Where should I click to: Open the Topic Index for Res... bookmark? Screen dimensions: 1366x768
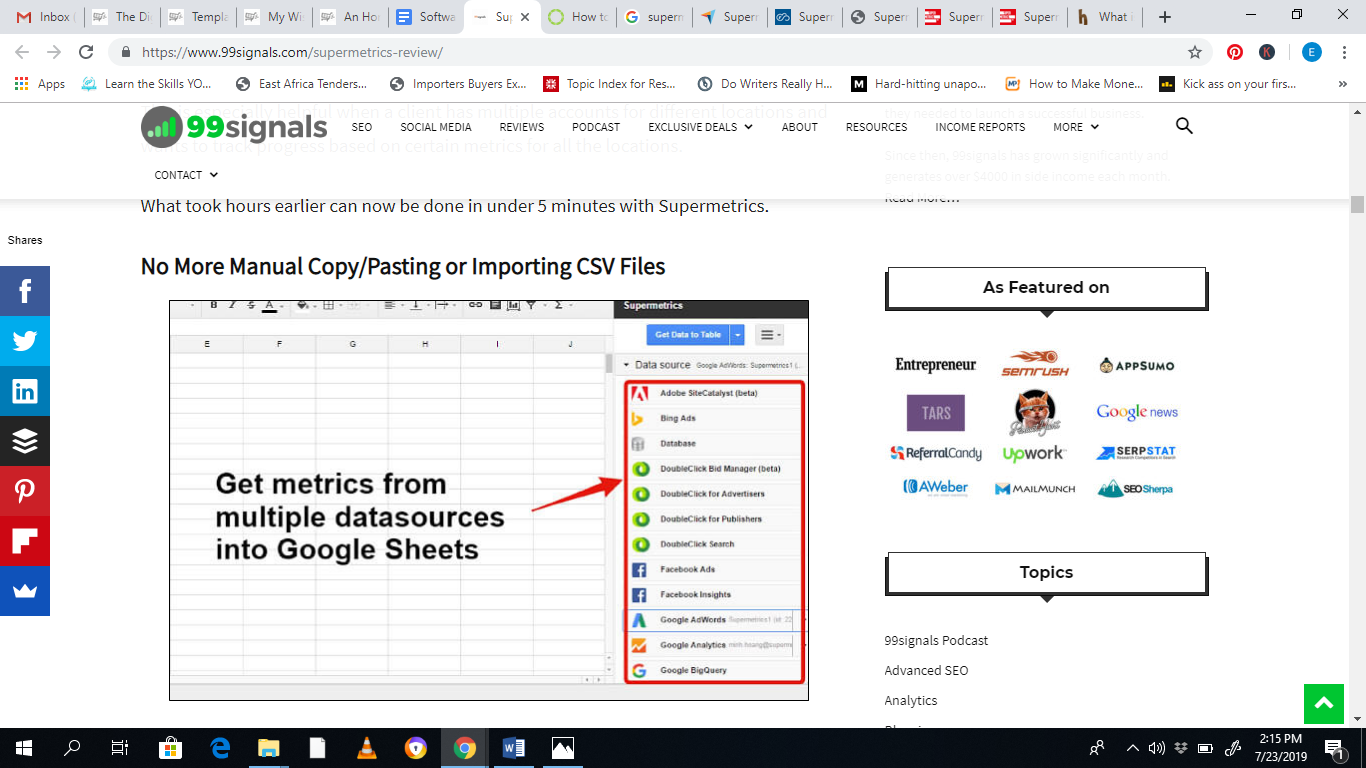pos(610,84)
